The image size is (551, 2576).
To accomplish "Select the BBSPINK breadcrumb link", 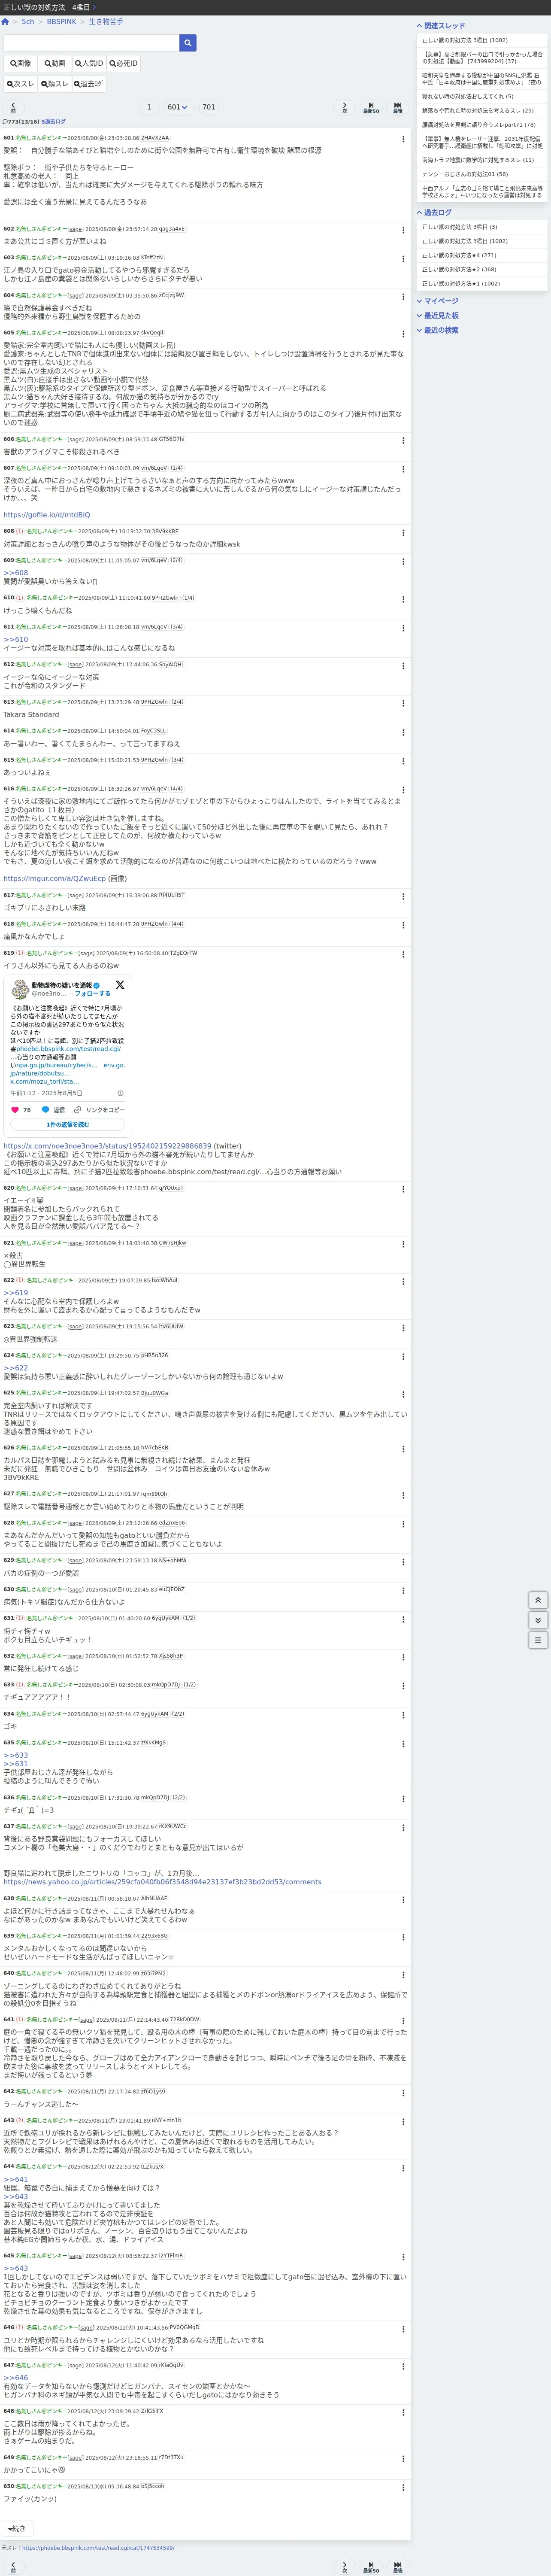I will tap(62, 21).
